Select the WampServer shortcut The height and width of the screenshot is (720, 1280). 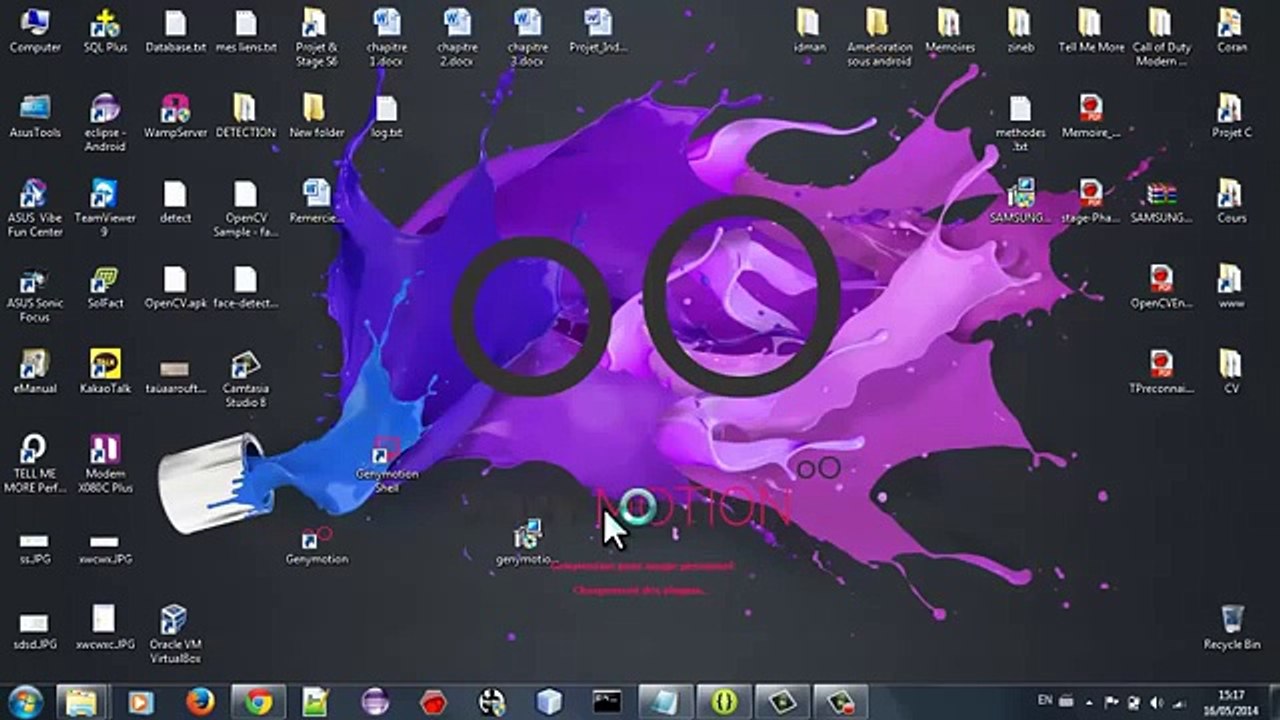(175, 116)
